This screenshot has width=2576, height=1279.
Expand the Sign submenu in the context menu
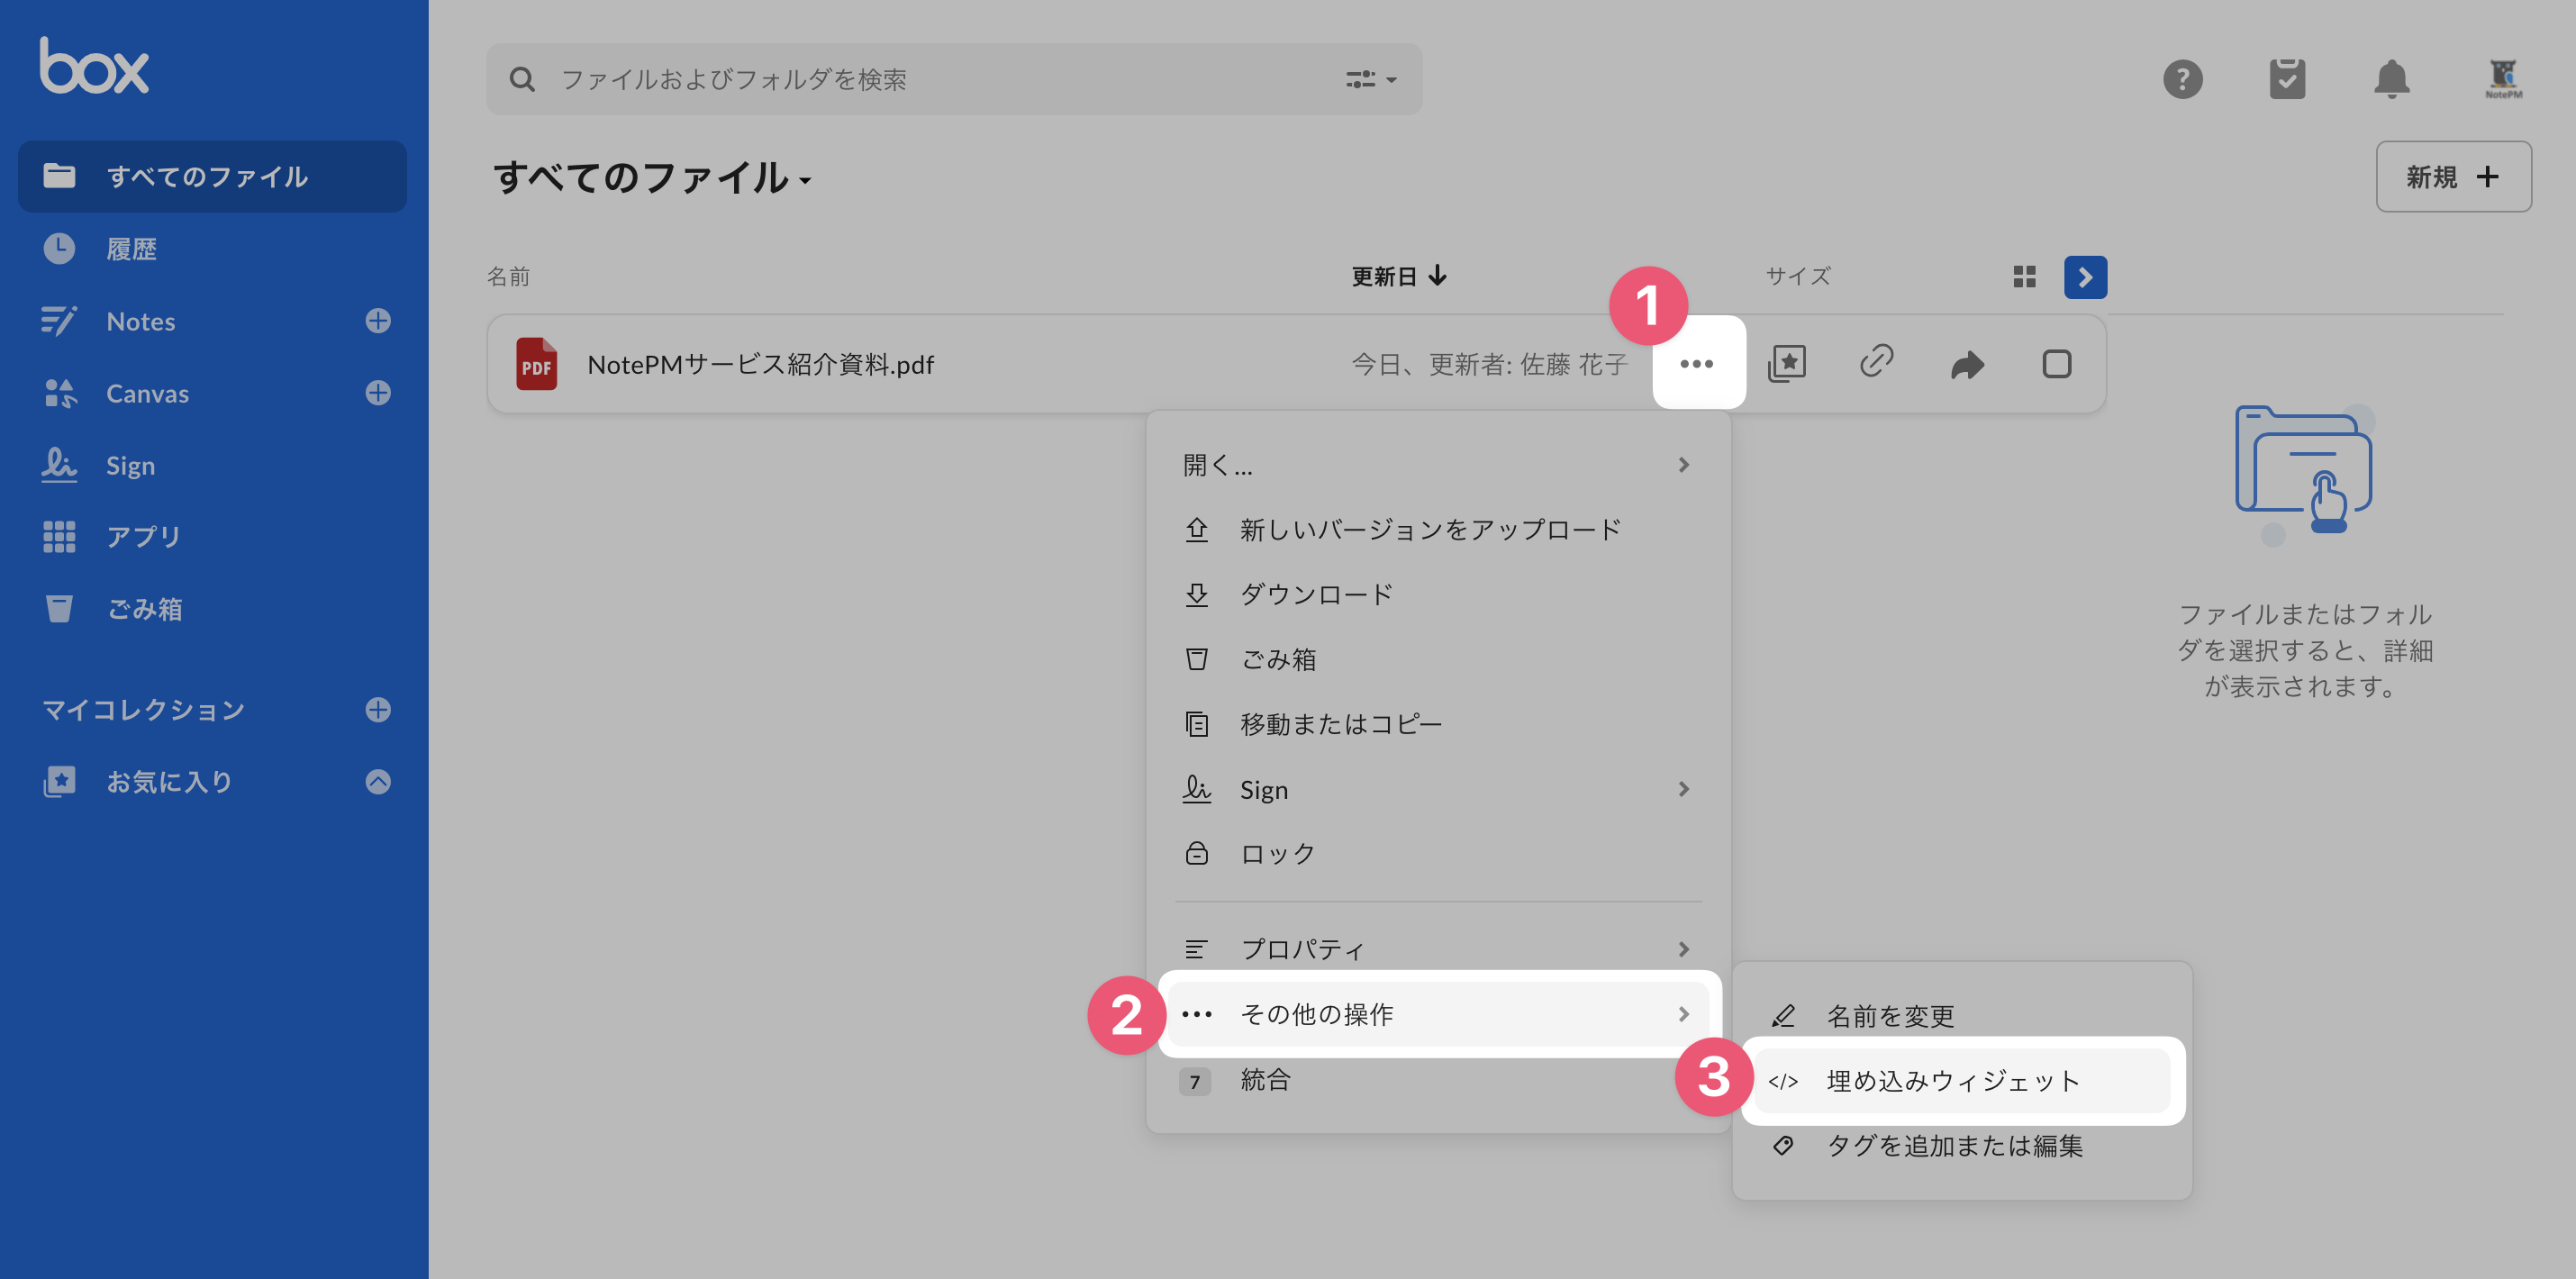tap(1438, 789)
